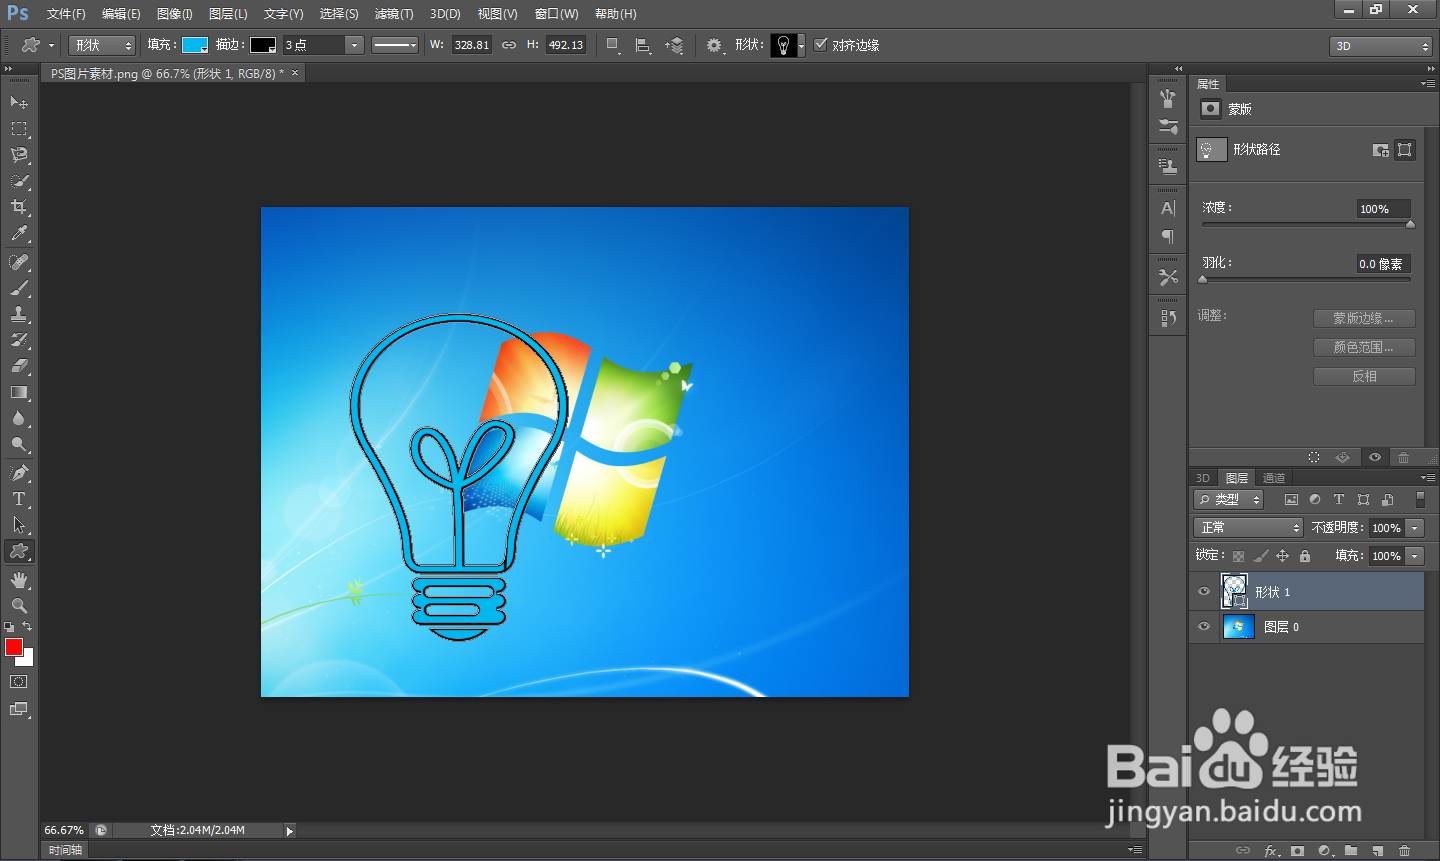Open the 图像(I) menu
This screenshot has width=1440, height=861.
pyautogui.click(x=175, y=14)
